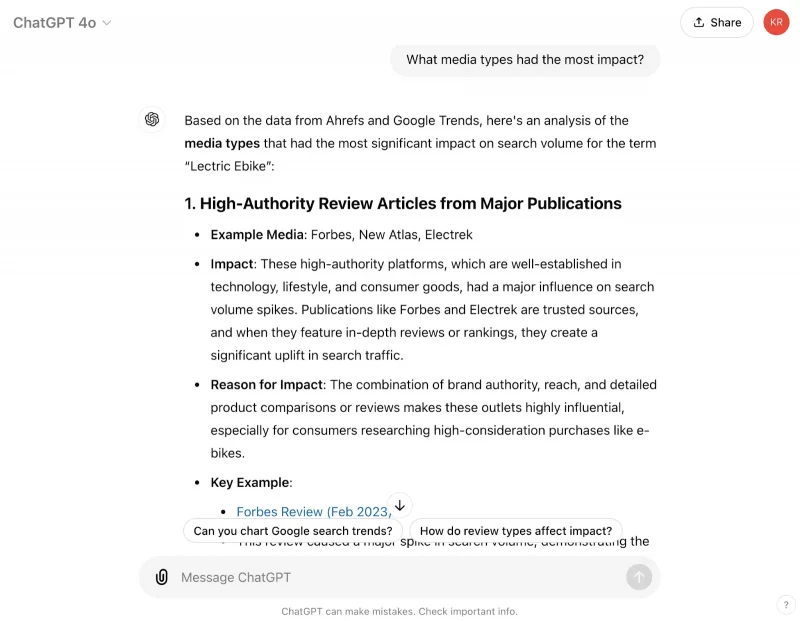Select 'Can you chart Google search trends?' suggestion
This screenshot has width=800, height=621.
[x=293, y=531]
